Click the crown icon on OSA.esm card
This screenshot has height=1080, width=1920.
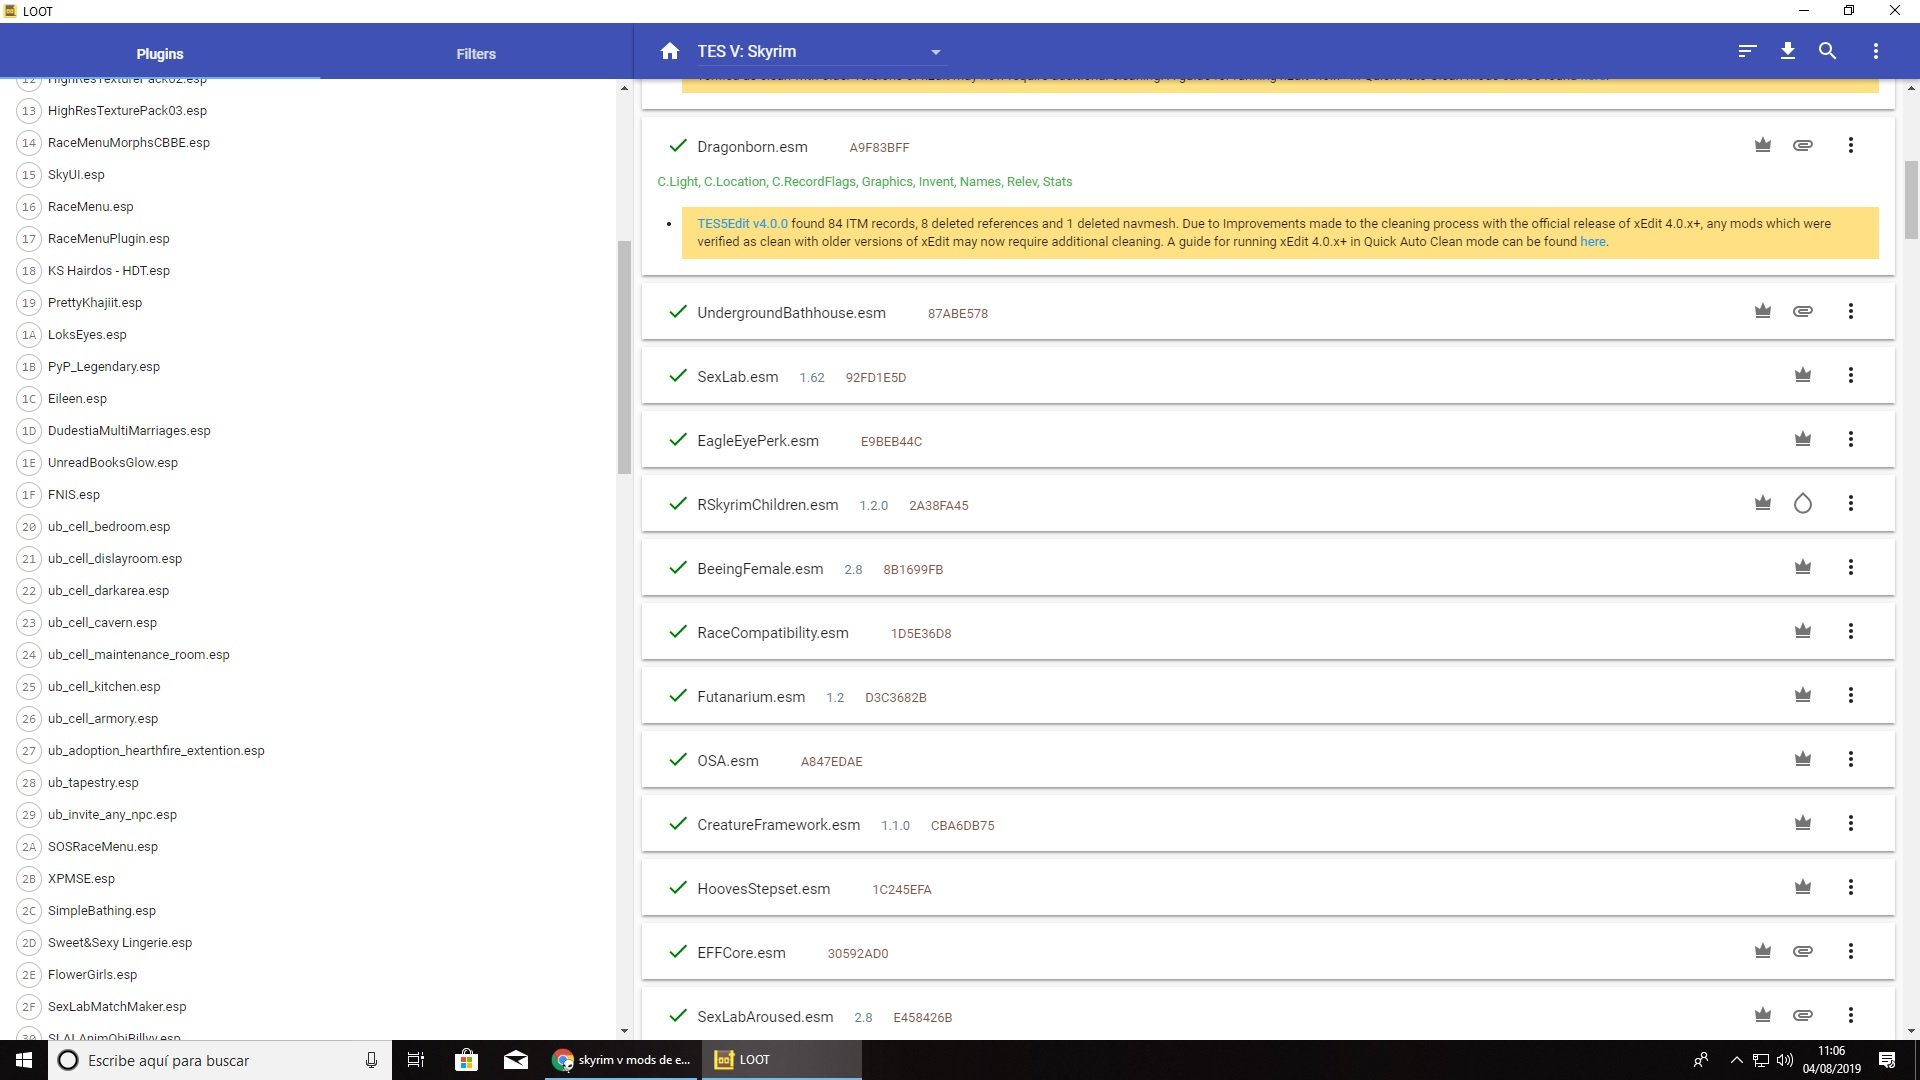[x=1803, y=759]
